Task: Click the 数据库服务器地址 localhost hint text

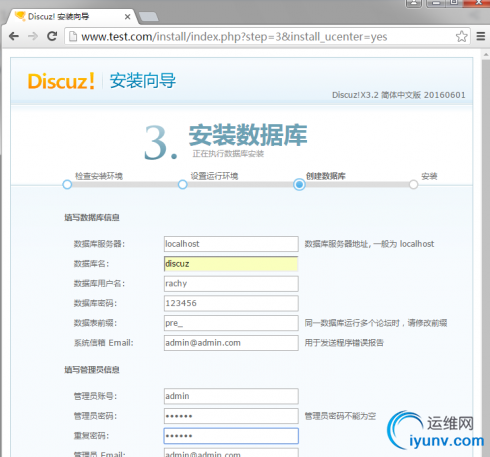Action: point(369,244)
